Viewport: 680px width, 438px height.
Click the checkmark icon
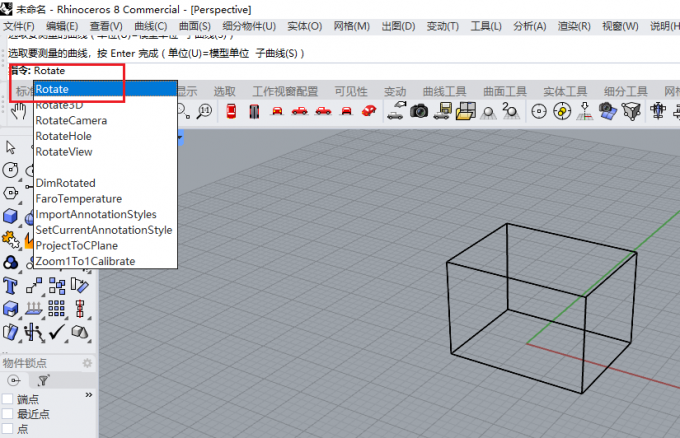[56, 332]
